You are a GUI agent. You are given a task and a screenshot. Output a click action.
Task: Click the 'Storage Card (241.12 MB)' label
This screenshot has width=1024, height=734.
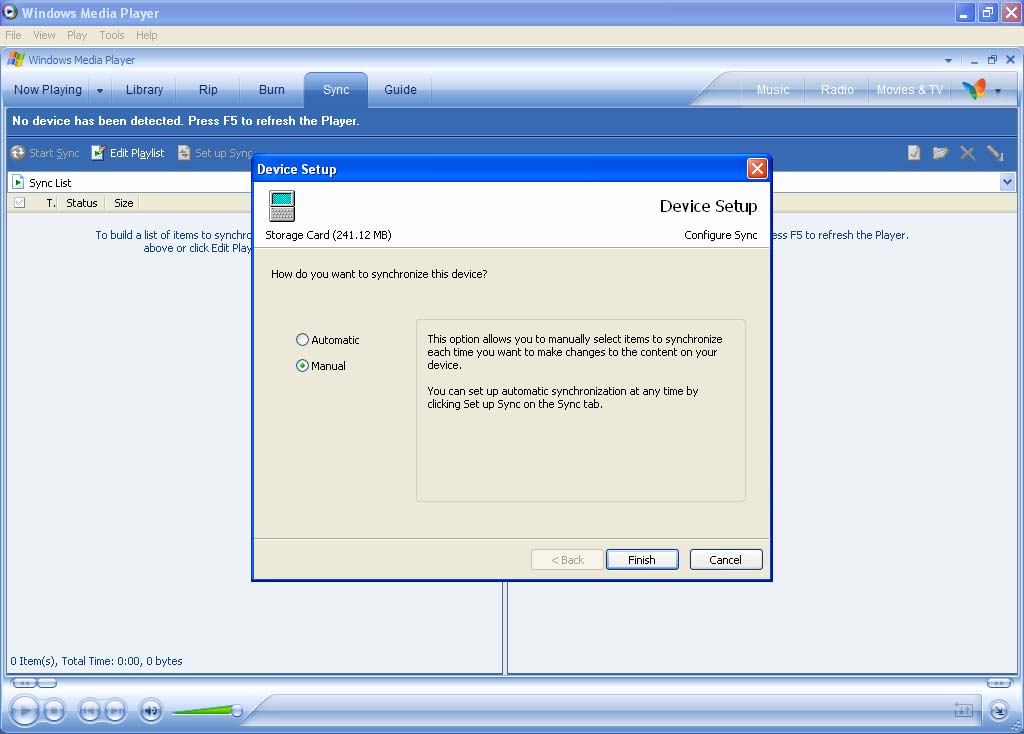[328, 235]
